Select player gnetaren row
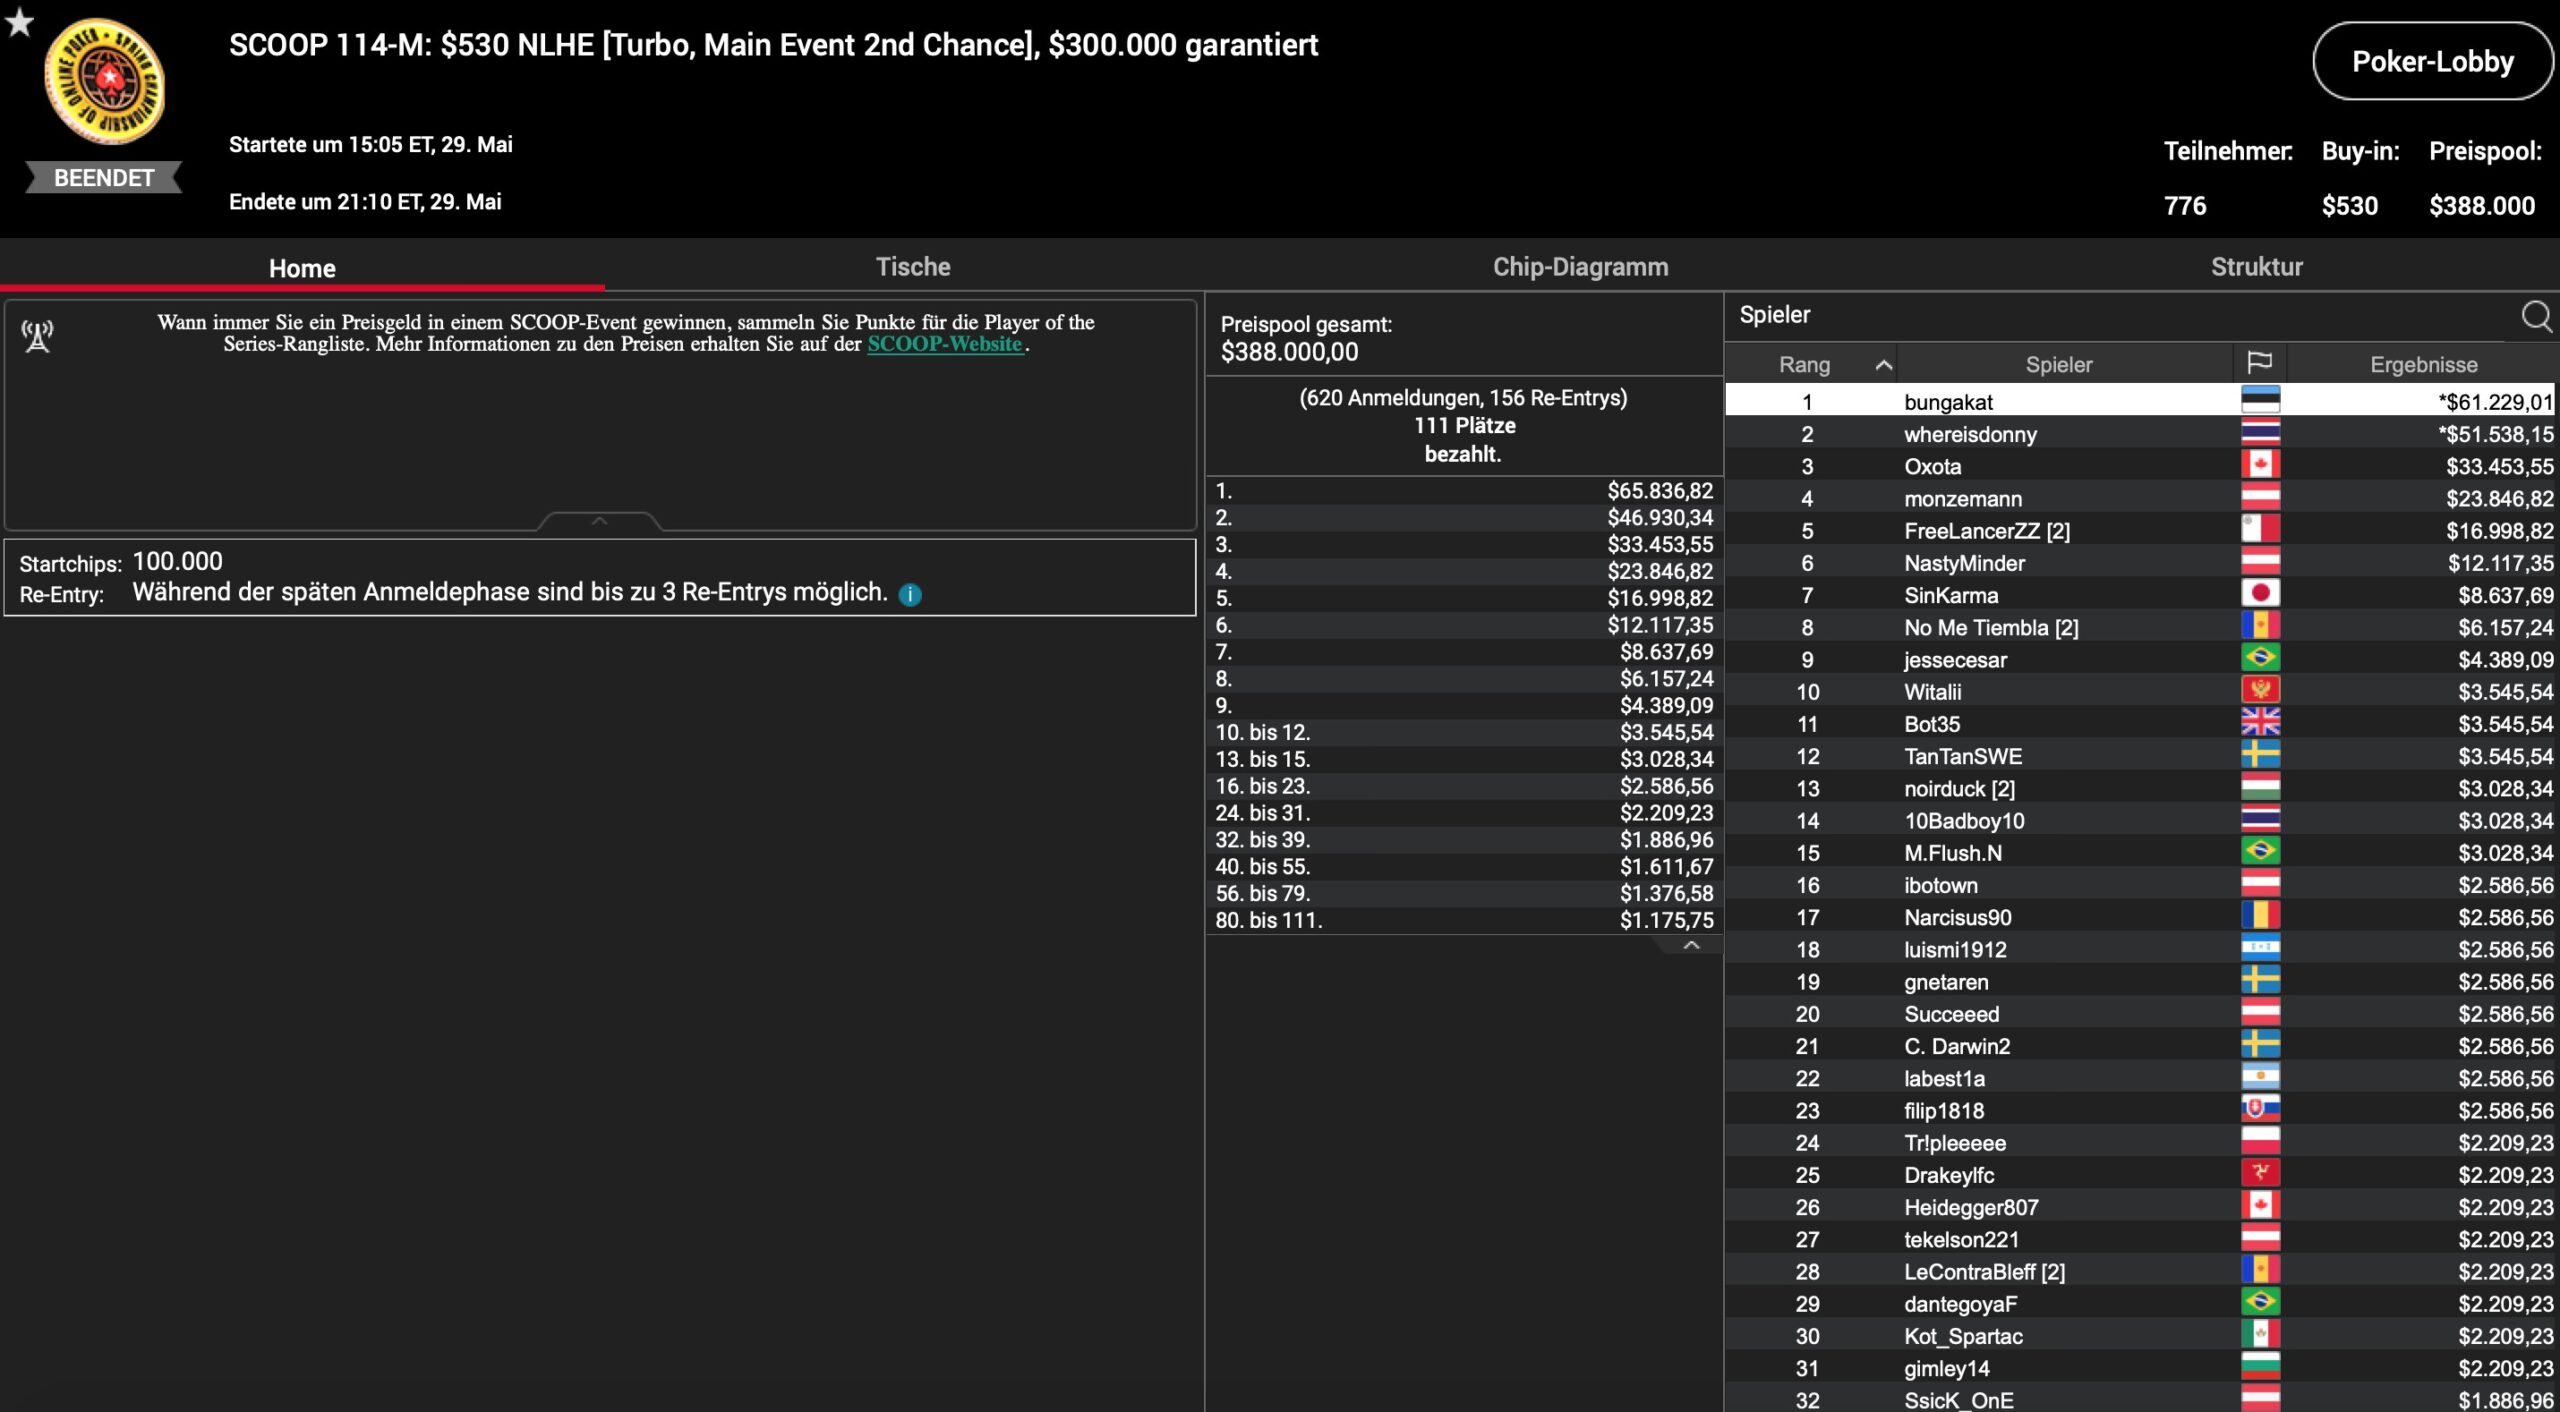 click(x=2139, y=981)
